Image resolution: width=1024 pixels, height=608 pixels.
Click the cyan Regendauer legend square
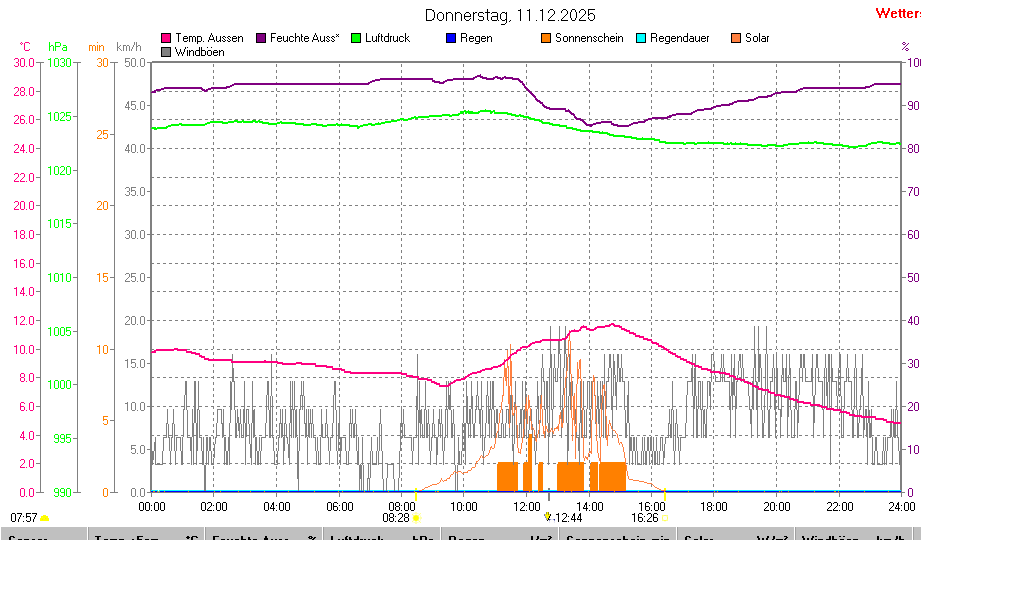point(640,38)
